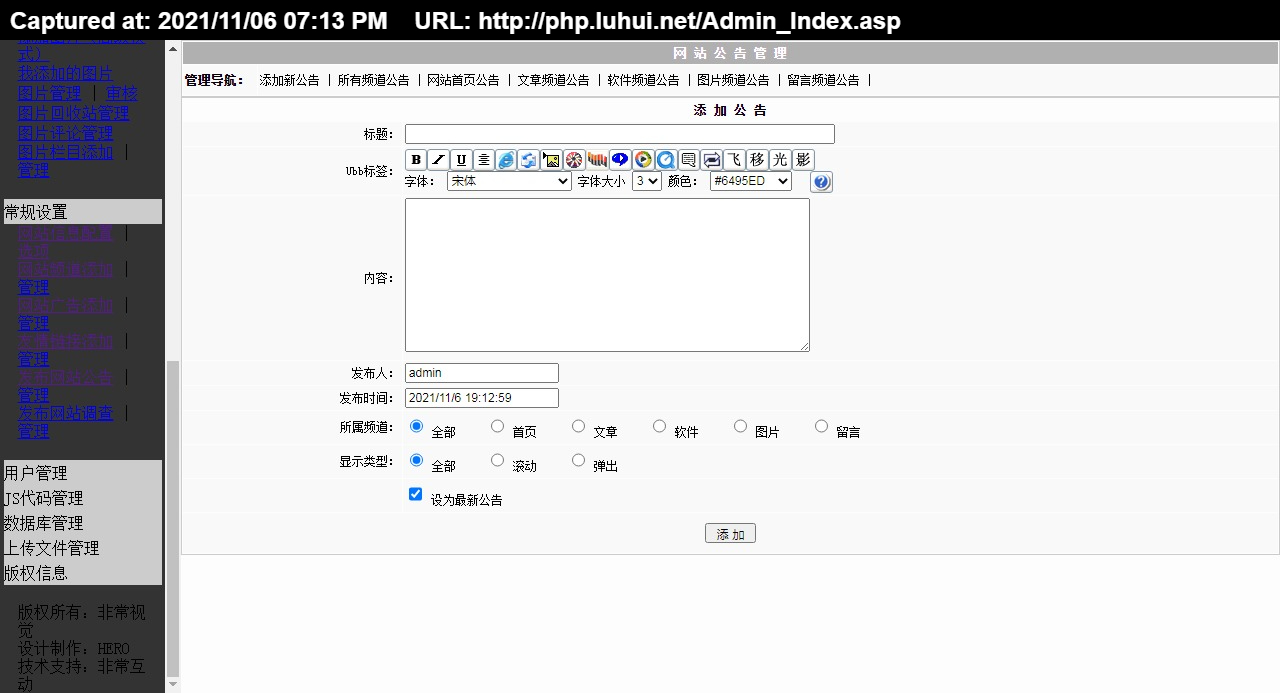Open 图片回收站管理 sidebar link
Viewport: 1280px width, 693px height.
point(74,113)
